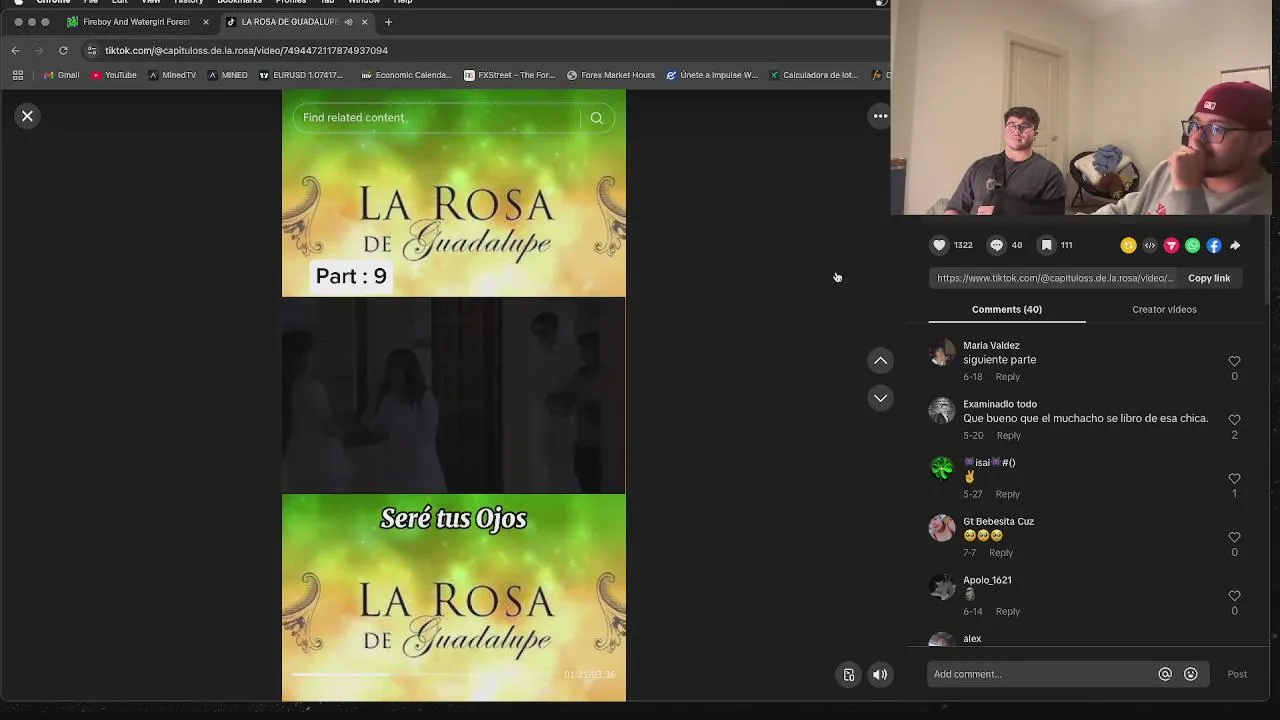Open Gt Bebesita Cuz's profile avatar
This screenshot has height=720, width=1280.
[942, 528]
